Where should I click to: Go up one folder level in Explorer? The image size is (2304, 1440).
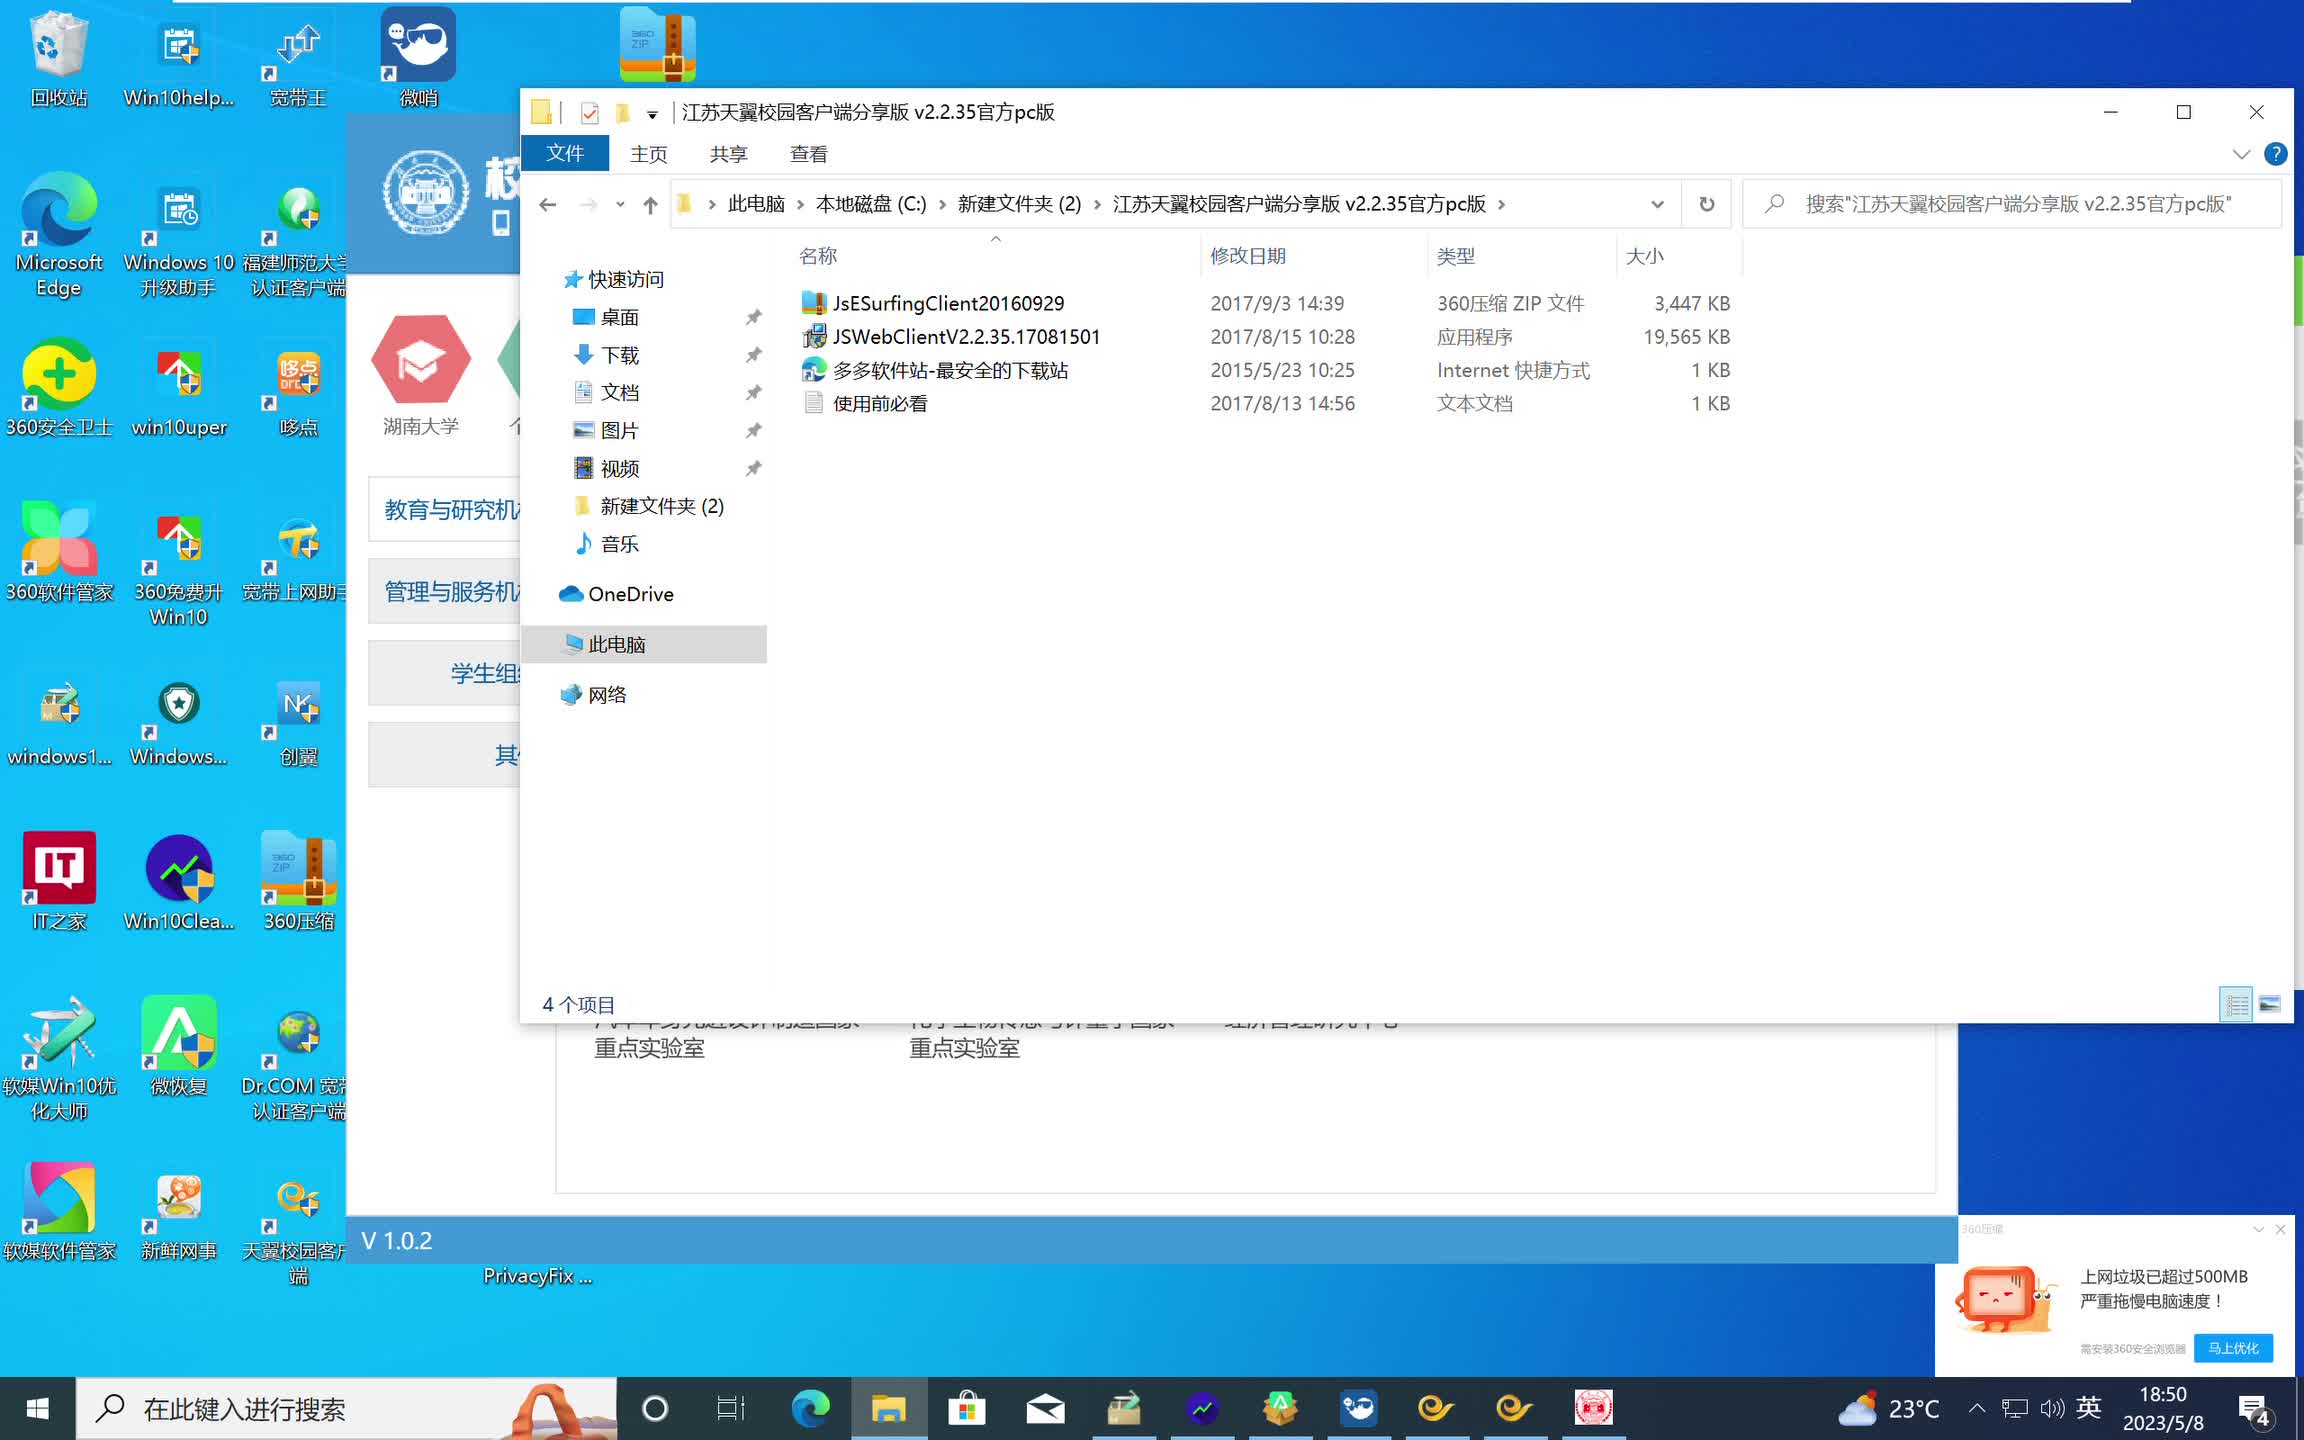650,205
